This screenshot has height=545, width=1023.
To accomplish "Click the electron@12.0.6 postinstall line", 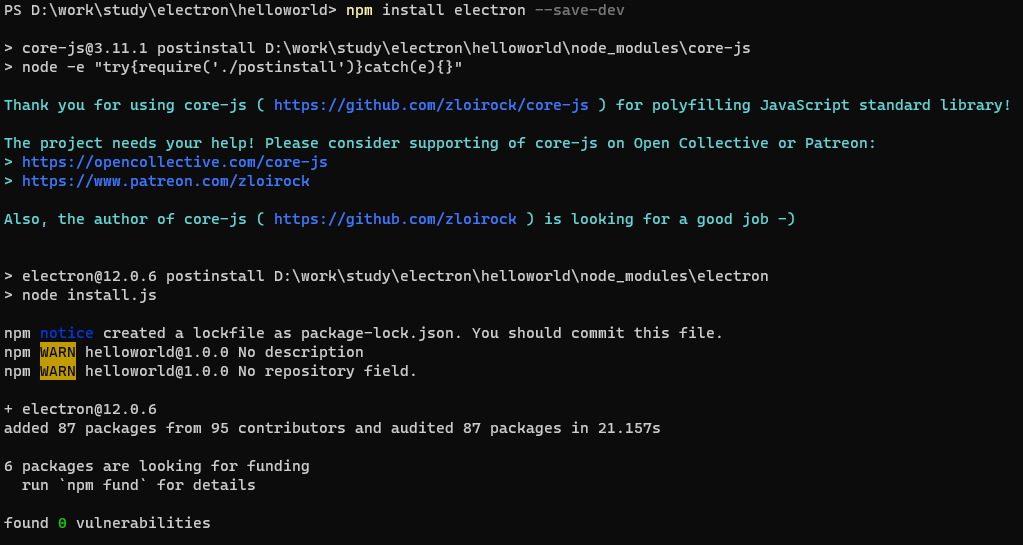I will [386, 276].
